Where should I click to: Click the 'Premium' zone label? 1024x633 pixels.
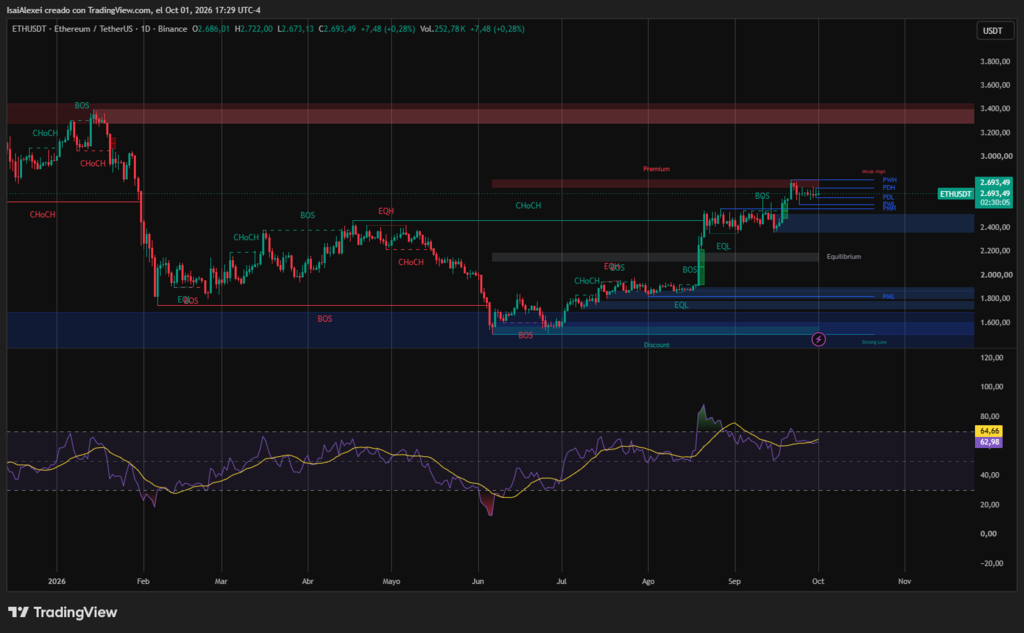(656, 169)
